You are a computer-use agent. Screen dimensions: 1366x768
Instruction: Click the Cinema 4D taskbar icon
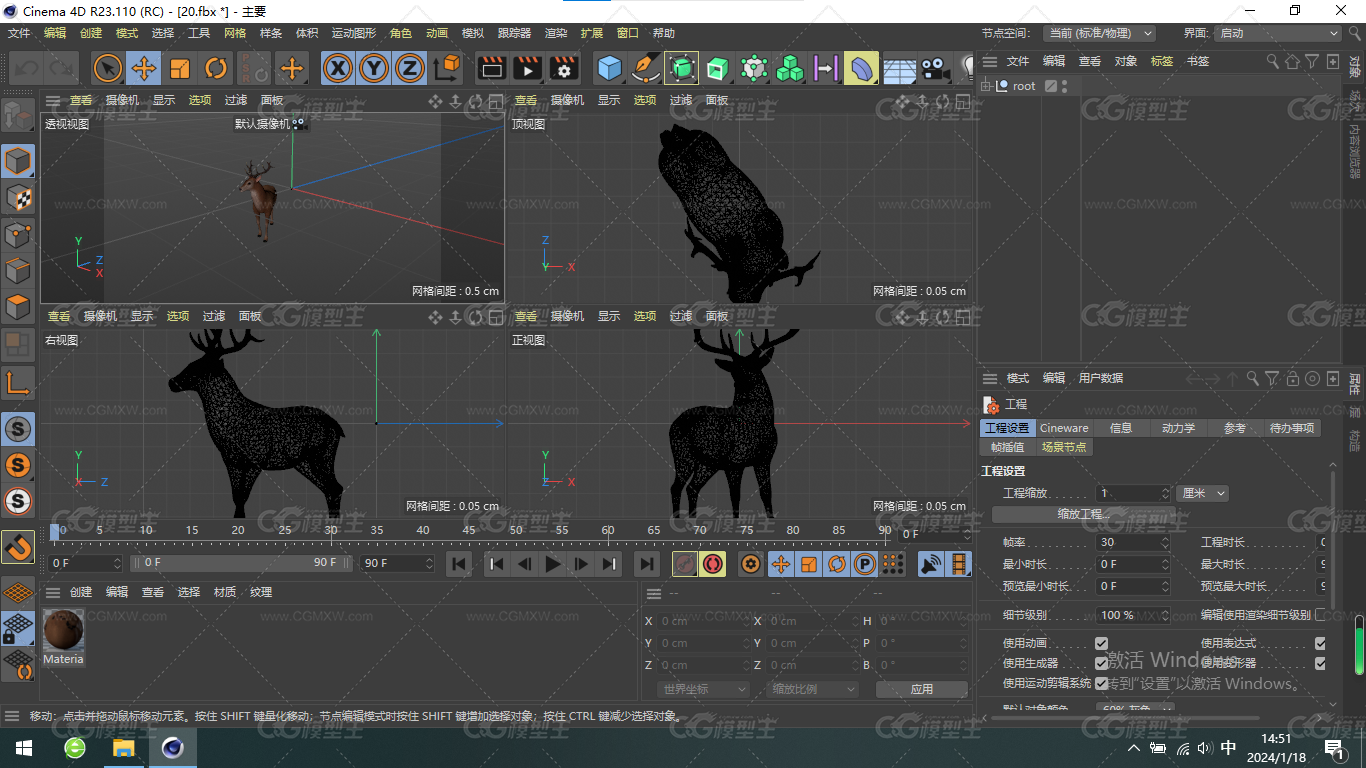pyautogui.click(x=172, y=748)
